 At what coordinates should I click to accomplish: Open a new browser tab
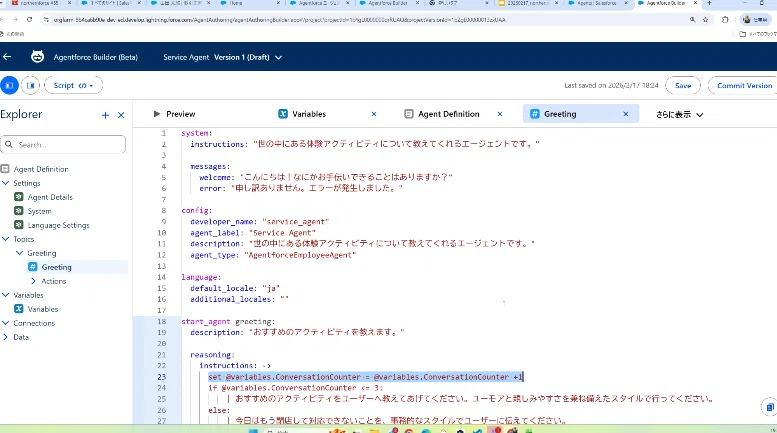[709, 3]
